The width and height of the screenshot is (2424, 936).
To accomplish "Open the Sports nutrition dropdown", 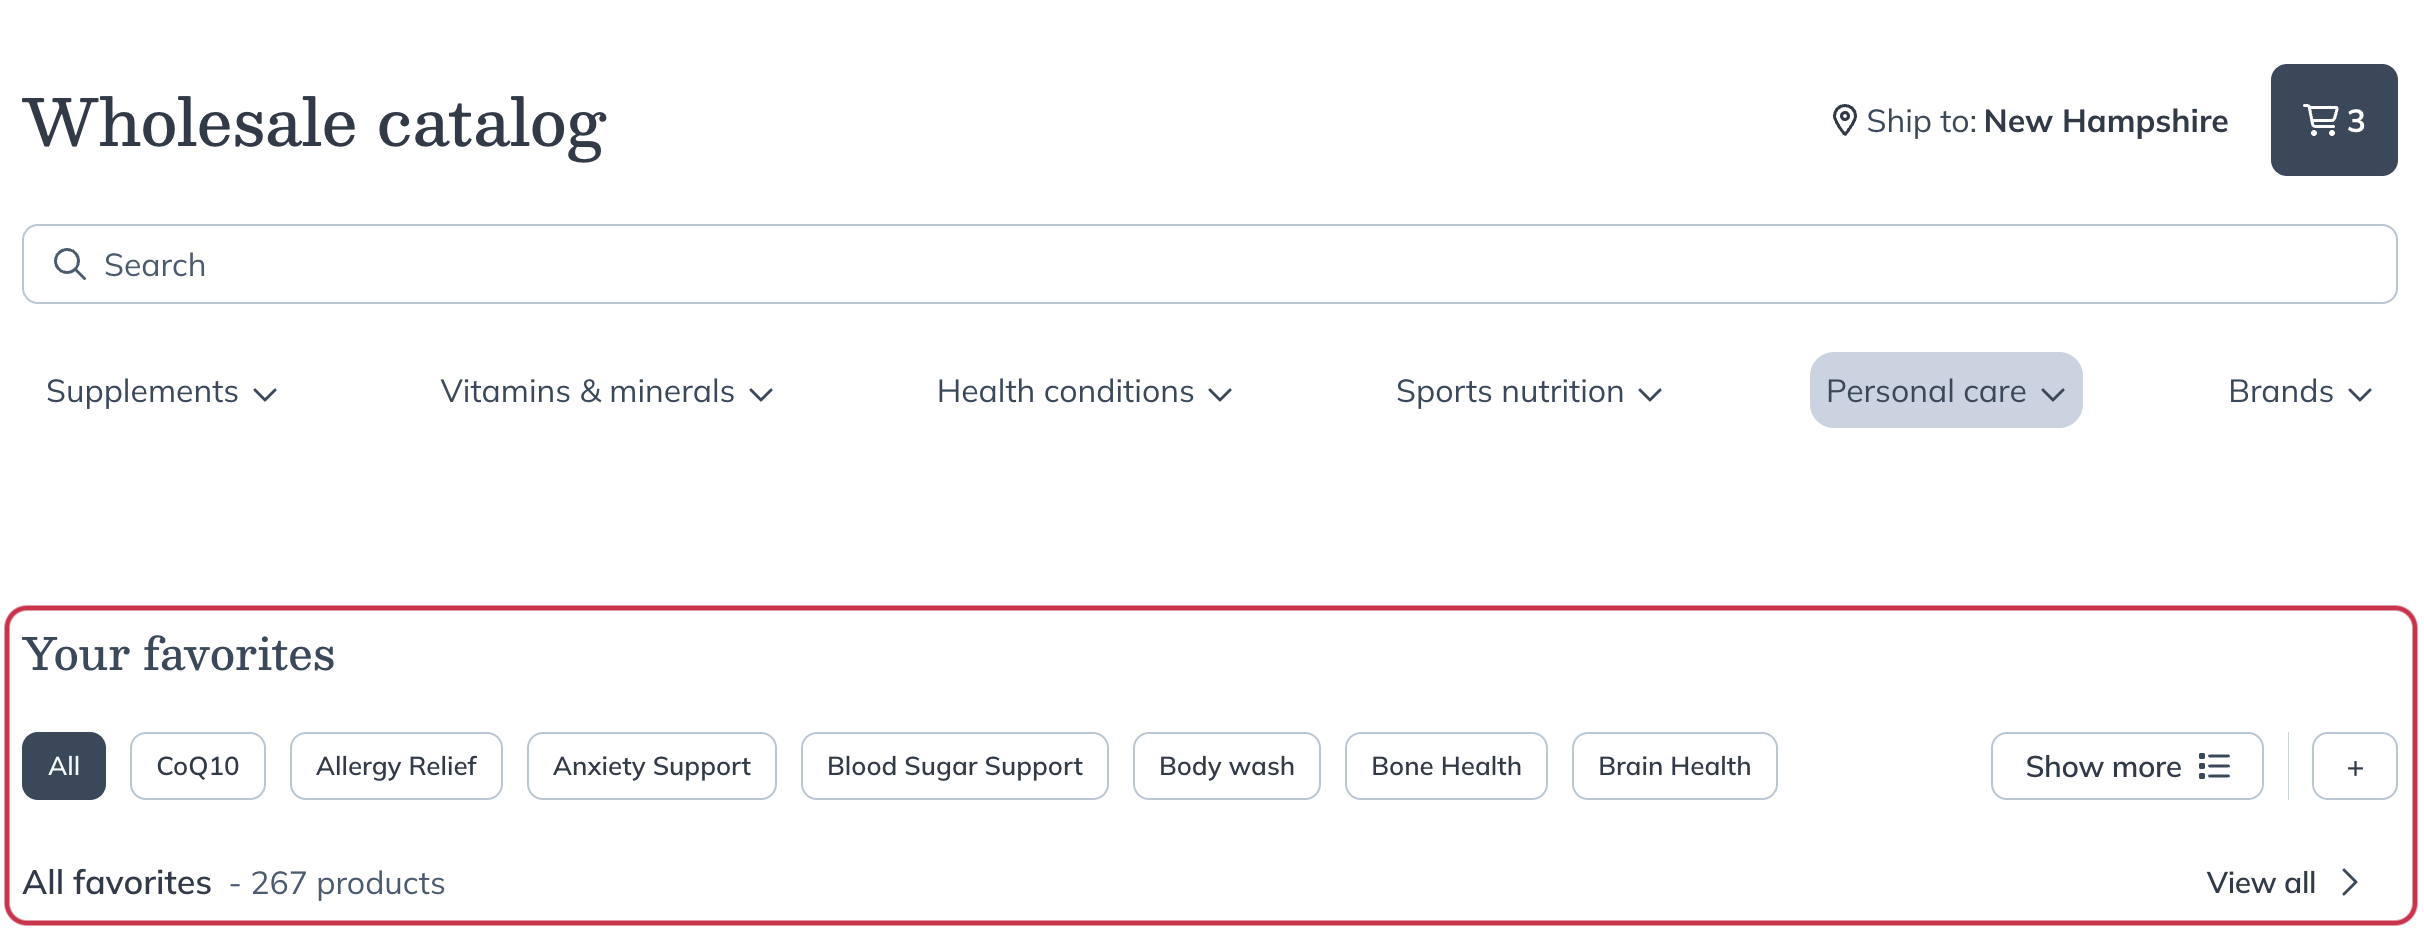I will point(1528,391).
